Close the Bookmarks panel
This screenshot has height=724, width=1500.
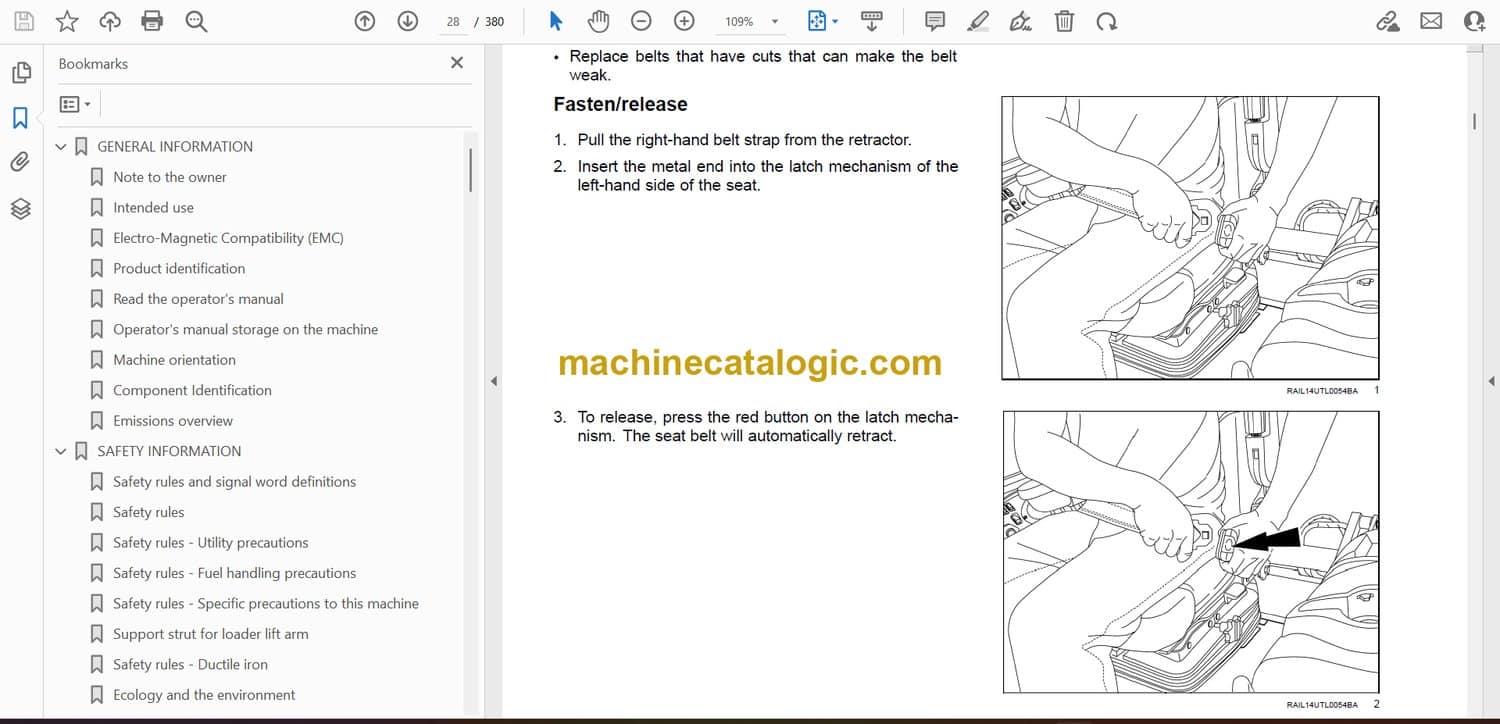pos(457,63)
